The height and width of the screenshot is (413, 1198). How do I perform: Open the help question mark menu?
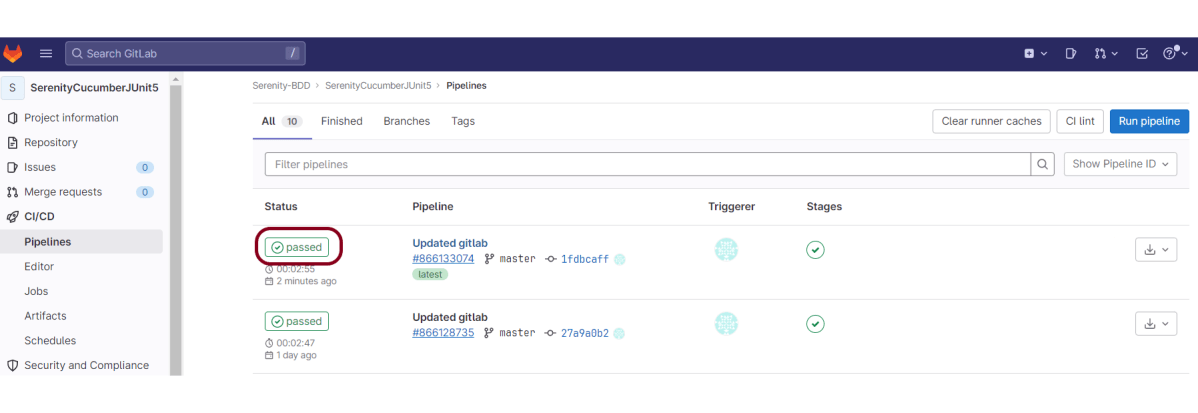pos(1174,54)
